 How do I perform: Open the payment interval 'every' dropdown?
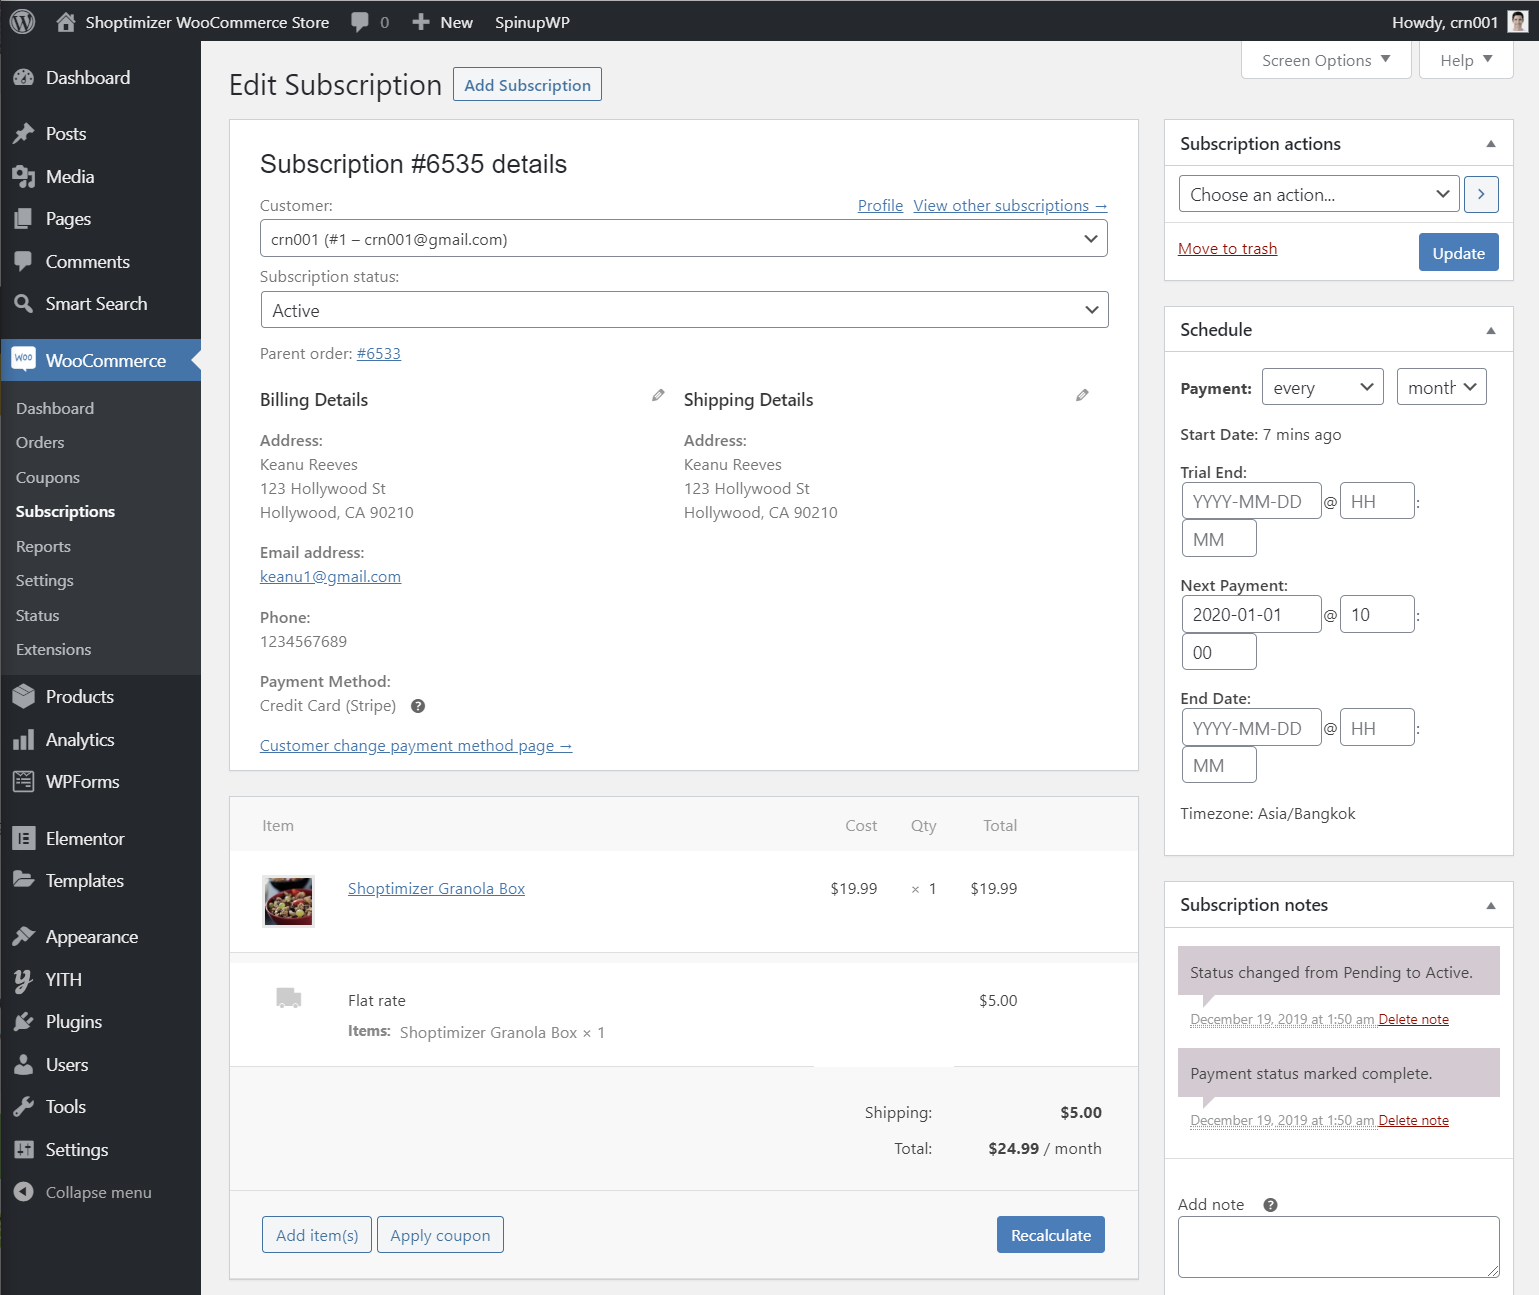(x=1323, y=387)
